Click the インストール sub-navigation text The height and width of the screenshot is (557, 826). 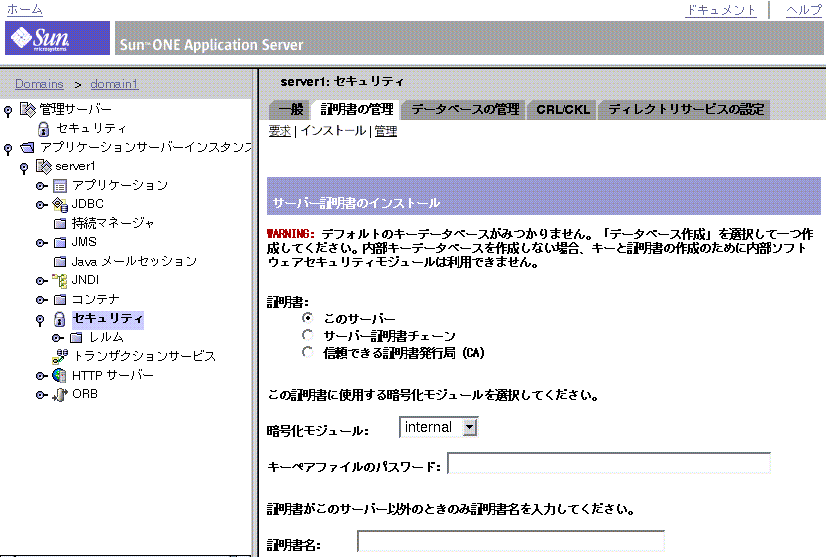pos(333,131)
